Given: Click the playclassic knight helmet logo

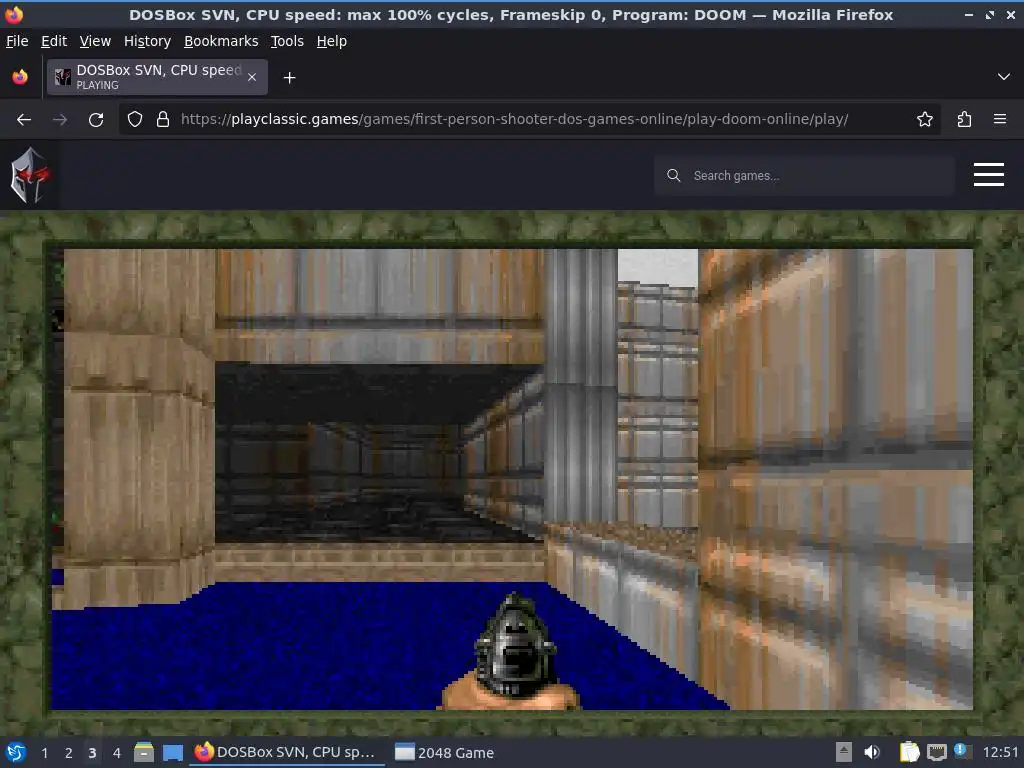Looking at the screenshot, I should [x=29, y=175].
